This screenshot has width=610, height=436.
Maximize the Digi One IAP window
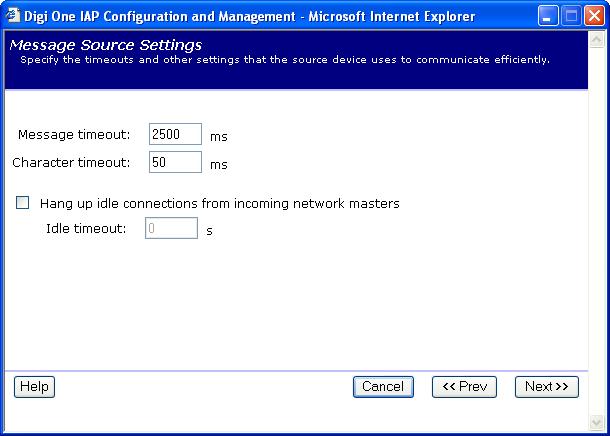[570, 16]
